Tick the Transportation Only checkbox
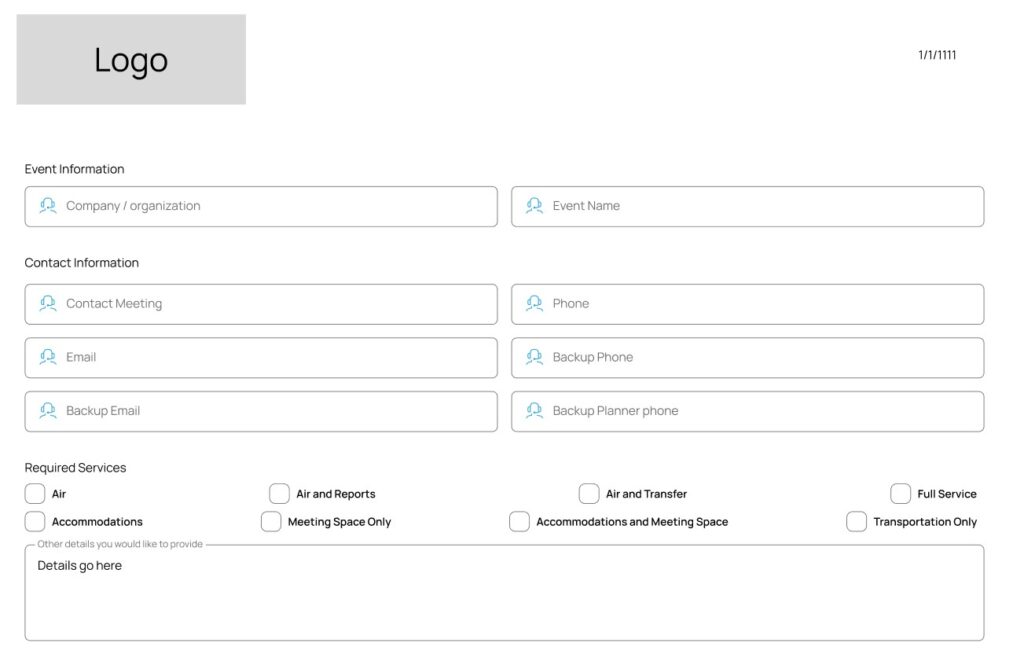 point(856,522)
